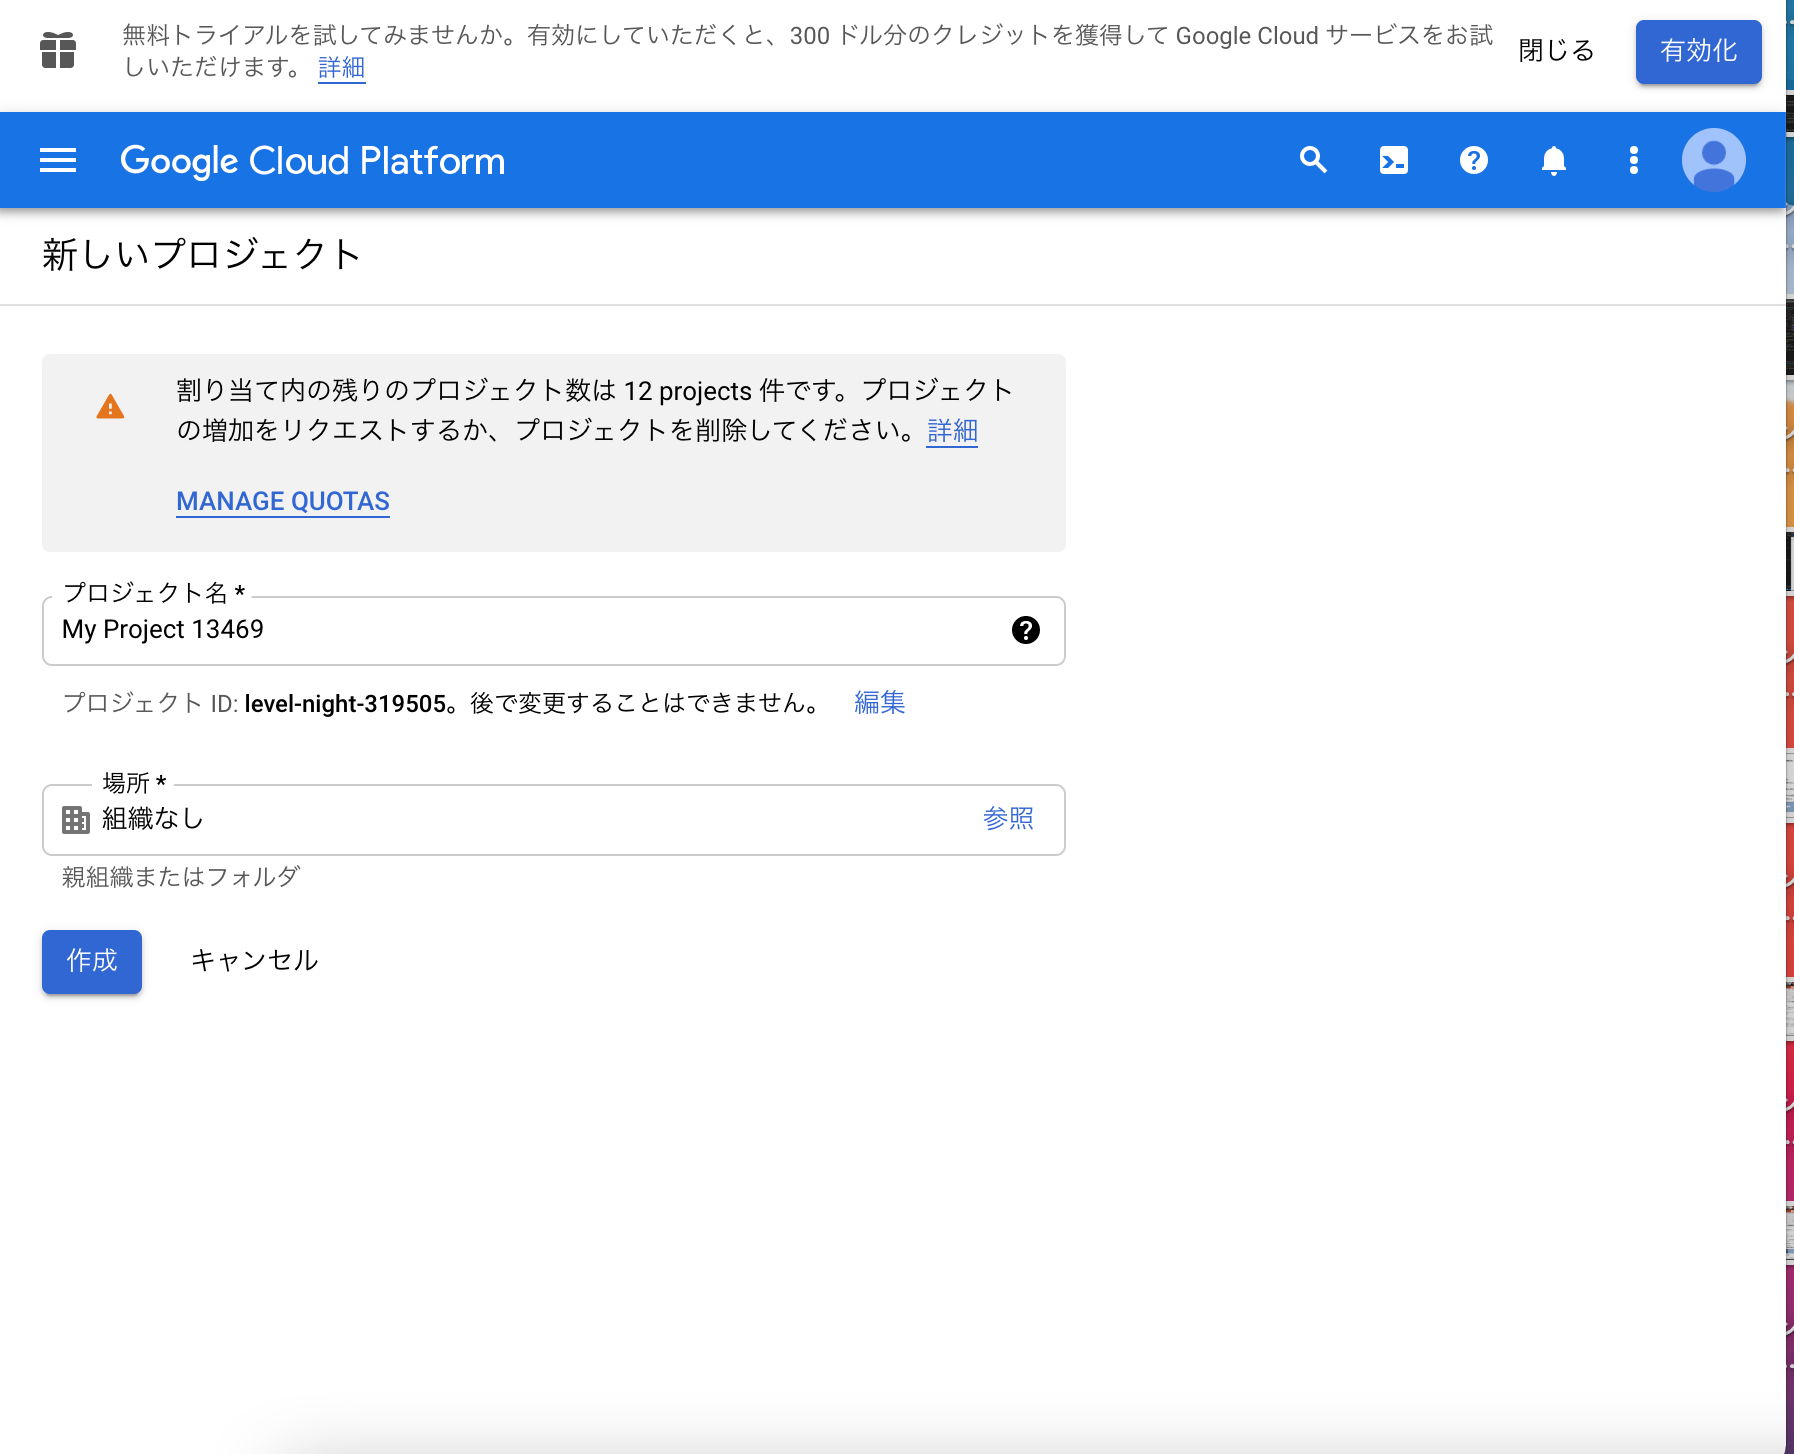Enable free trial with the 有効化 button
1794x1454 pixels.
(x=1697, y=52)
